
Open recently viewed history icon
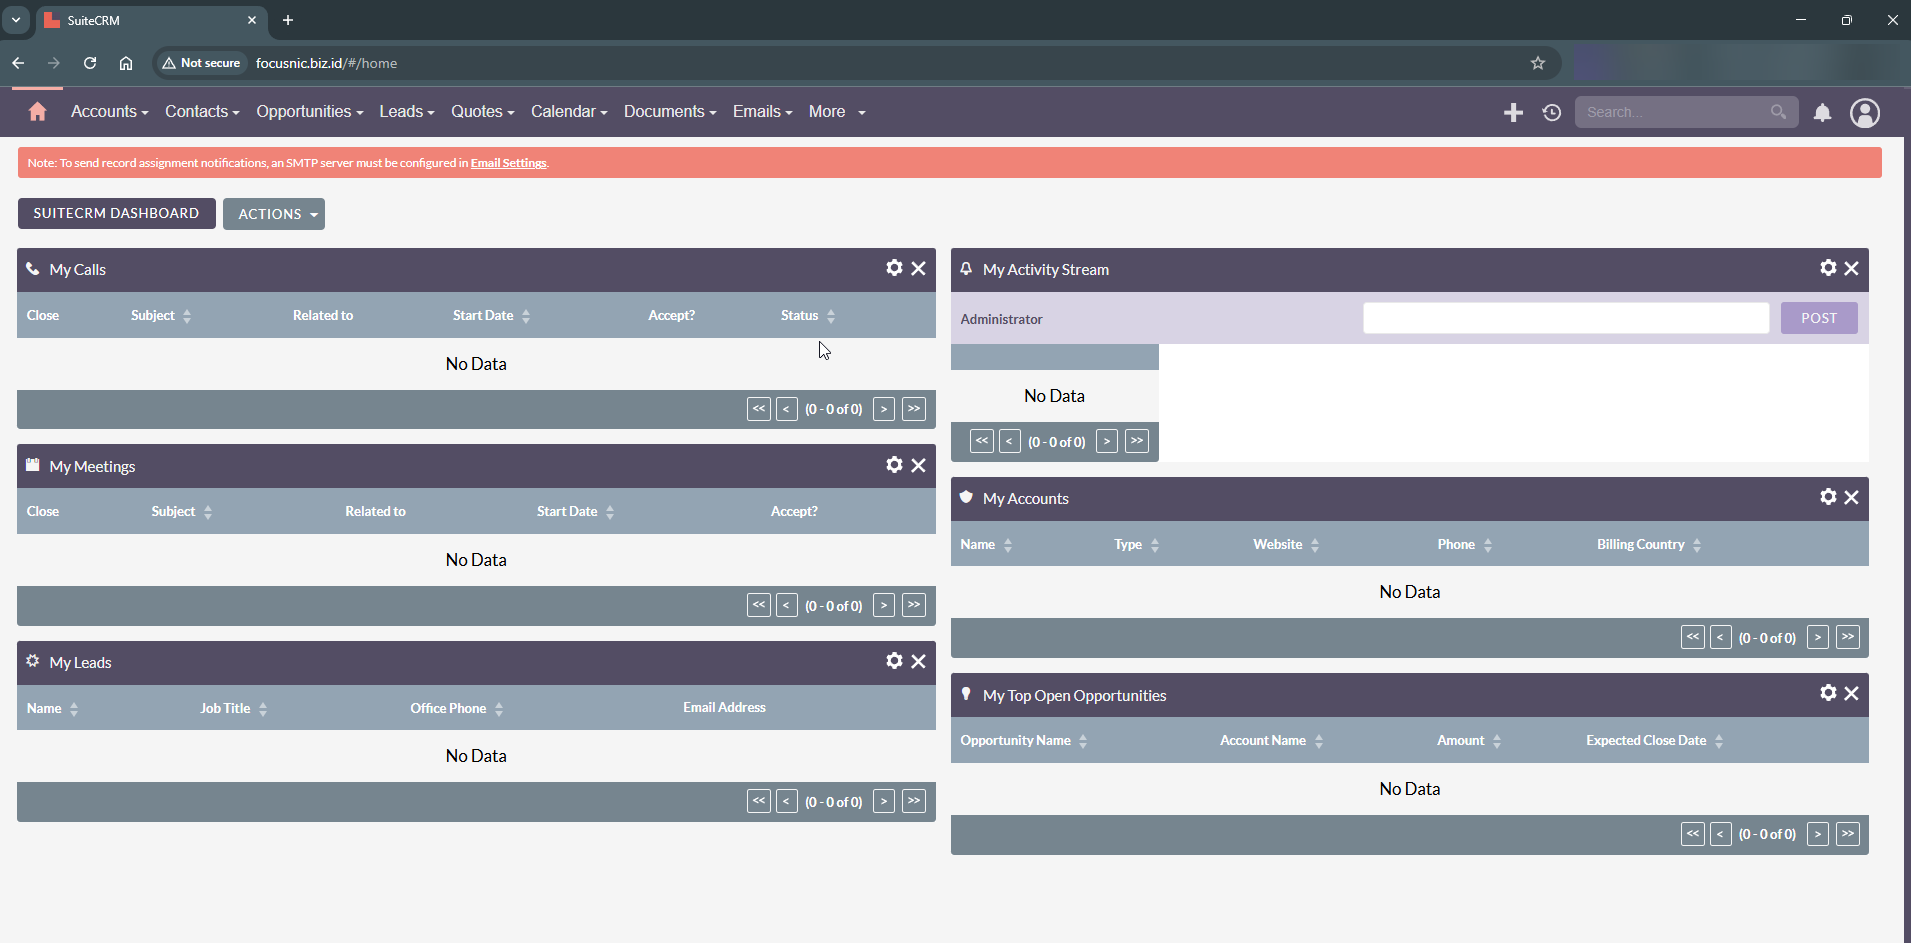coord(1551,113)
